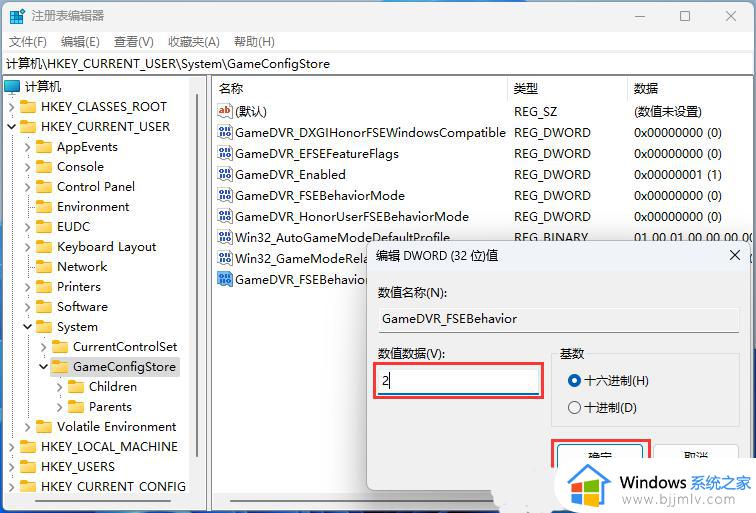The image size is (756, 513).
Task: Expand the Parents subkey
Action: 59,407
